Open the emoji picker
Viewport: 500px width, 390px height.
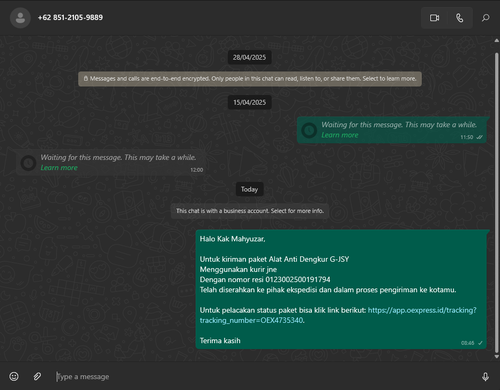tap(14, 376)
